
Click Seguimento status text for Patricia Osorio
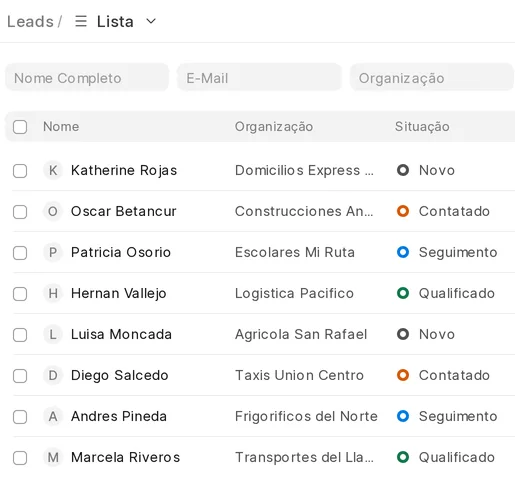click(458, 253)
